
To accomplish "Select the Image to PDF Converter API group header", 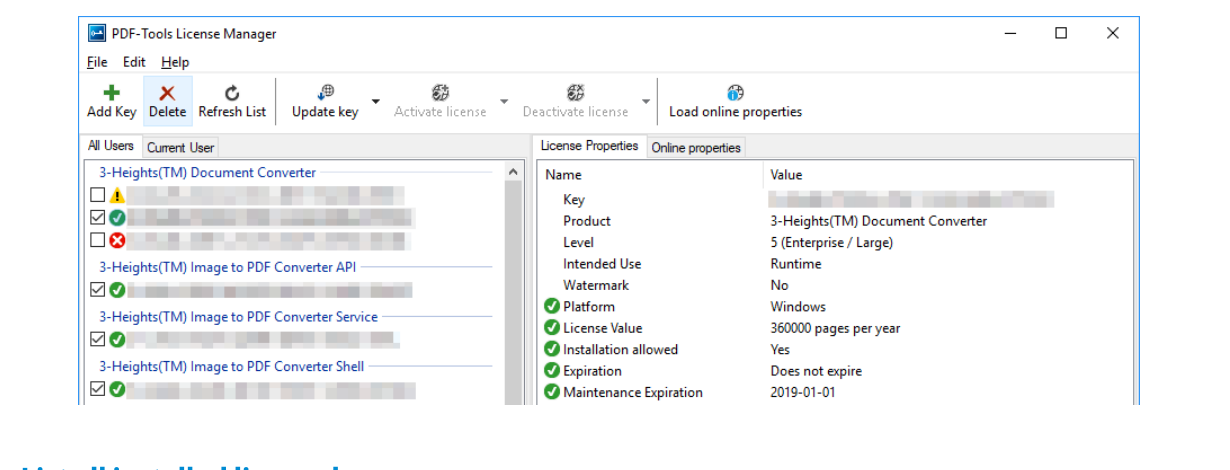I will [228, 267].
